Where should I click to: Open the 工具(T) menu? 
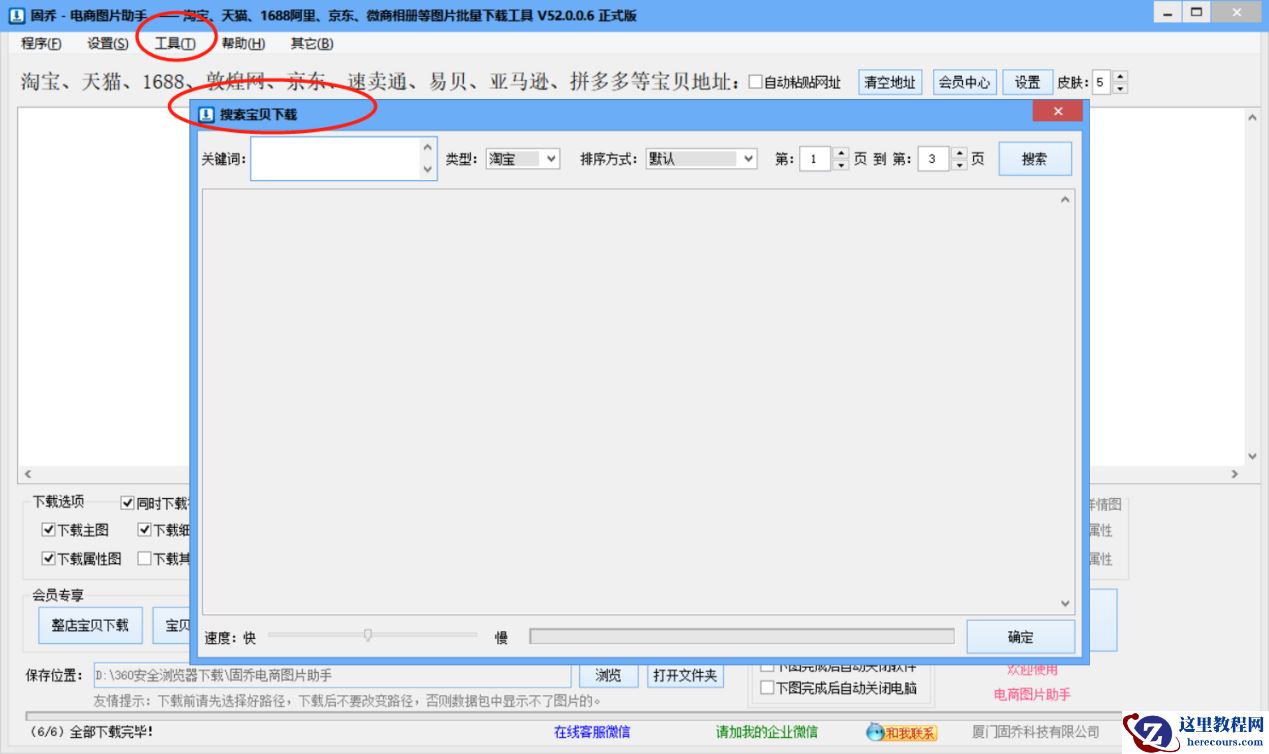pos(174,43)
